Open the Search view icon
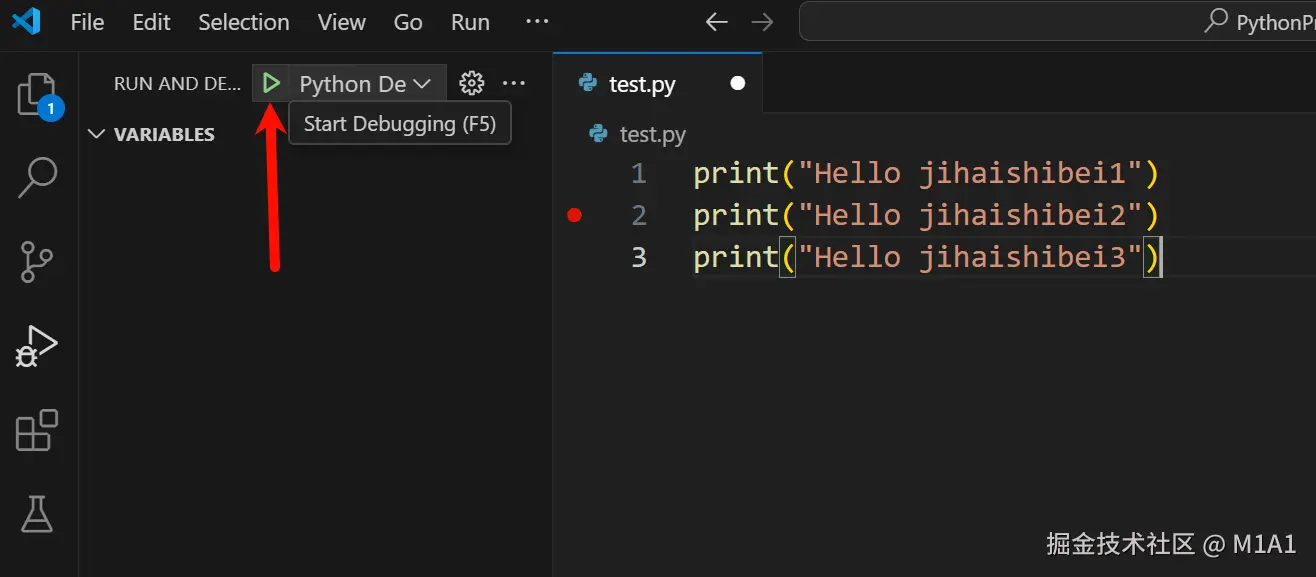Screen dimensions: 1316x577 point(38,177)
